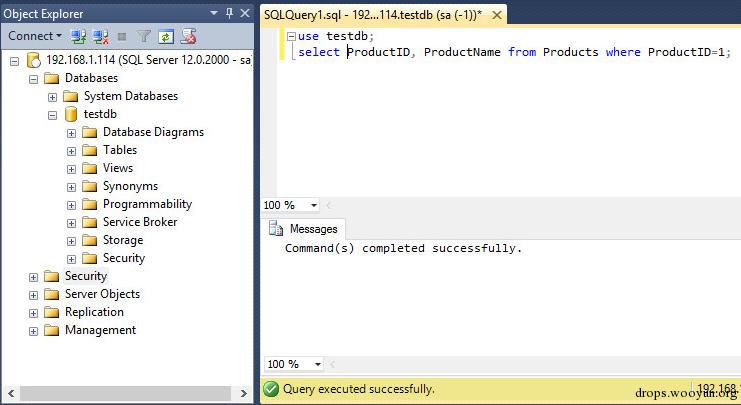The height and width of the screenshot is (405, 741).
Task: Close the SQLQuery1.sql tab
Action: pyautogui.click(x=497, y=15)
